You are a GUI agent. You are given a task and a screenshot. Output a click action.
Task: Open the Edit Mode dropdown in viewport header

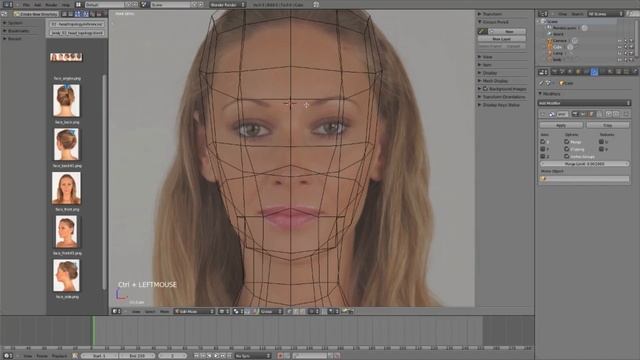(x=194, y=311)
